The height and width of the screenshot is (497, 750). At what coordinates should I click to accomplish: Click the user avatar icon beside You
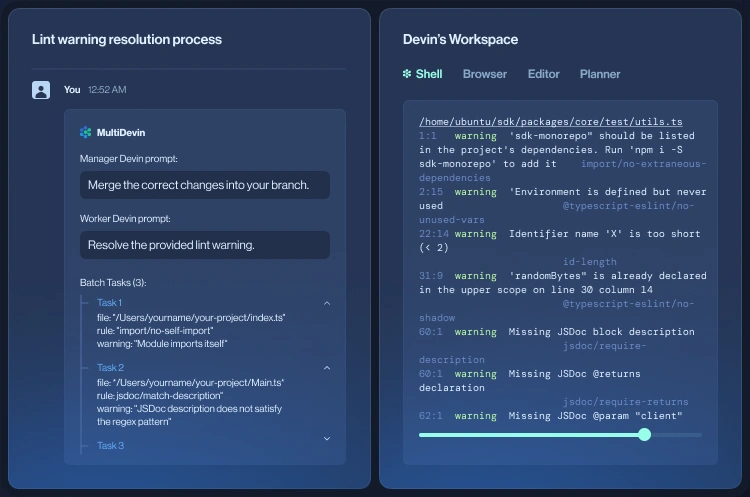click(41, 90)
